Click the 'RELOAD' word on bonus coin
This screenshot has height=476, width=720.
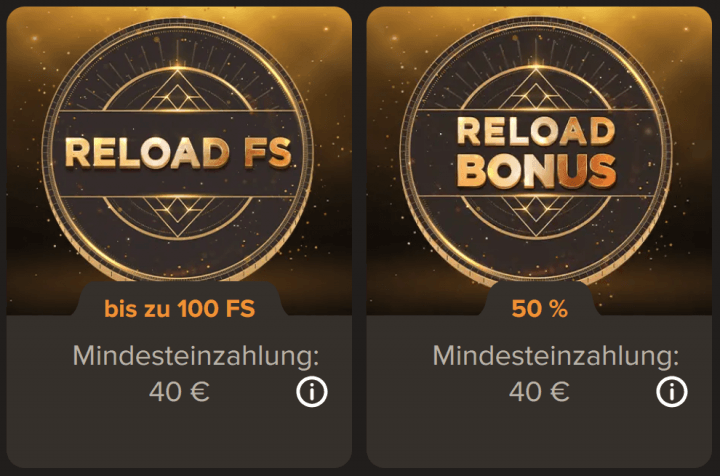coord(535,133)
